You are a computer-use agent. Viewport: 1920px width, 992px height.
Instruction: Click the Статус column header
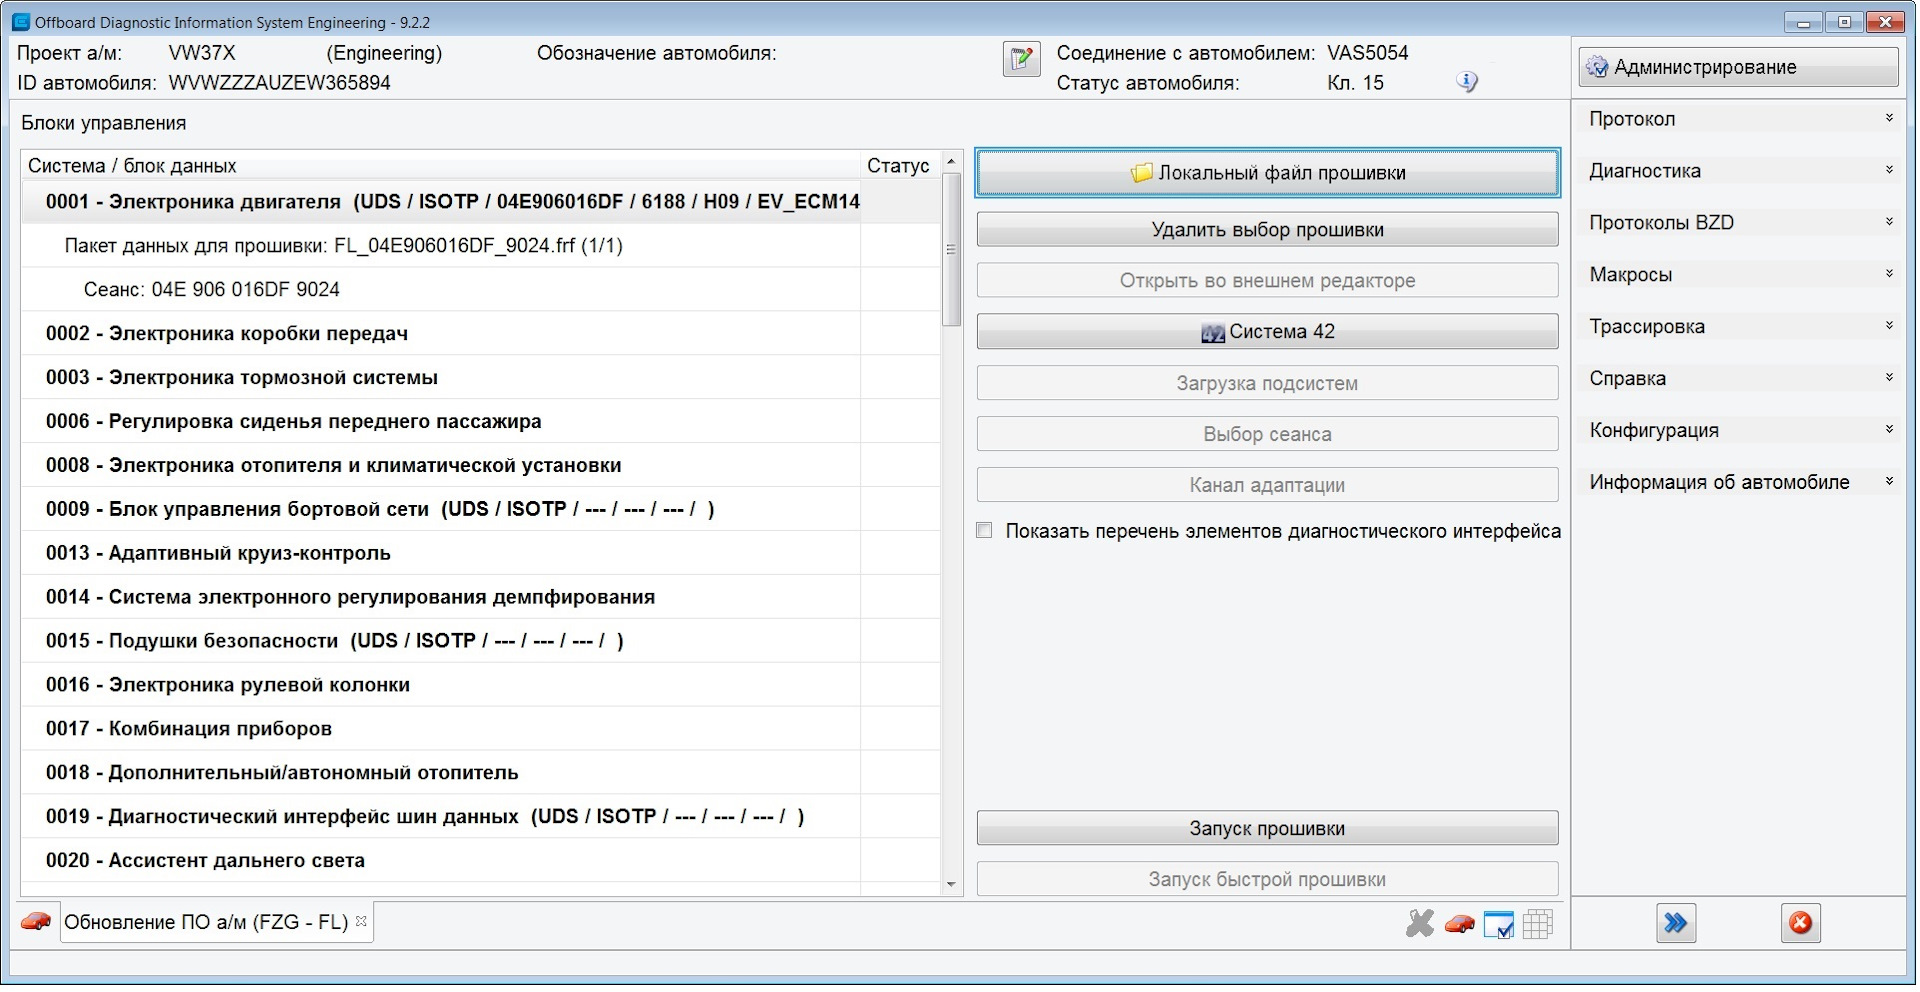click(899, 166)
